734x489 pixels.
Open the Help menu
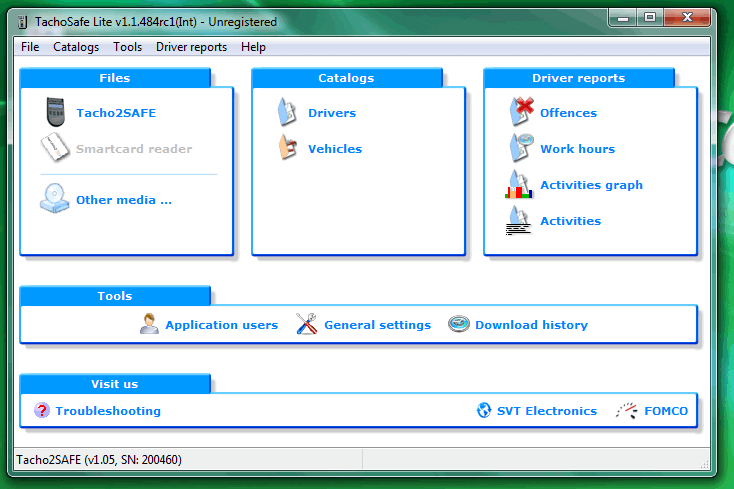click(x=254, y=47)
